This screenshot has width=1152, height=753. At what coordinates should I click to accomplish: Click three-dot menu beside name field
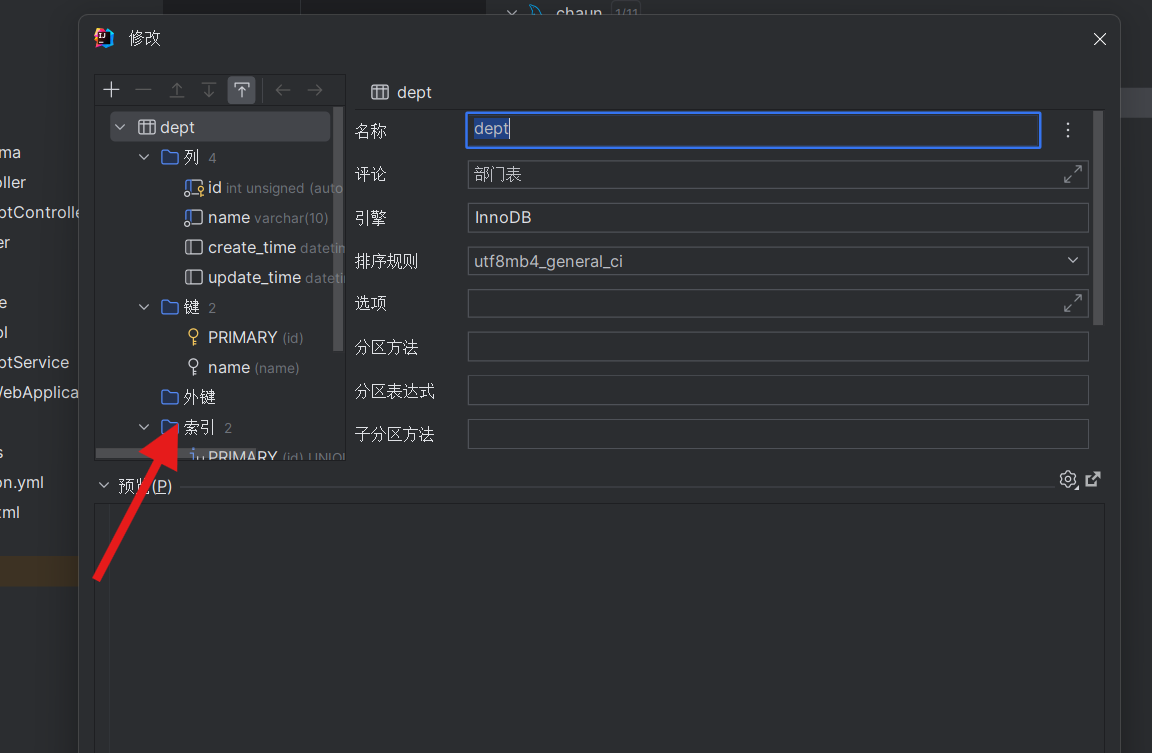click(1068, 130)
